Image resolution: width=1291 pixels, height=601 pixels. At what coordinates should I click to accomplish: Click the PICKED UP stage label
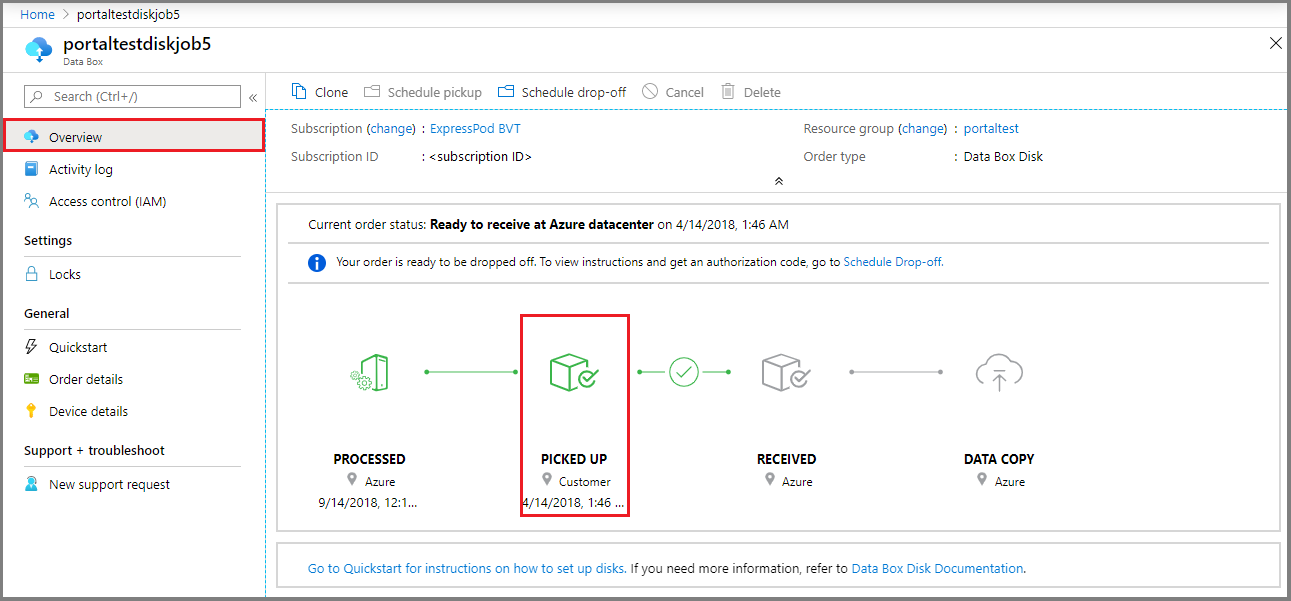point(574,459)
